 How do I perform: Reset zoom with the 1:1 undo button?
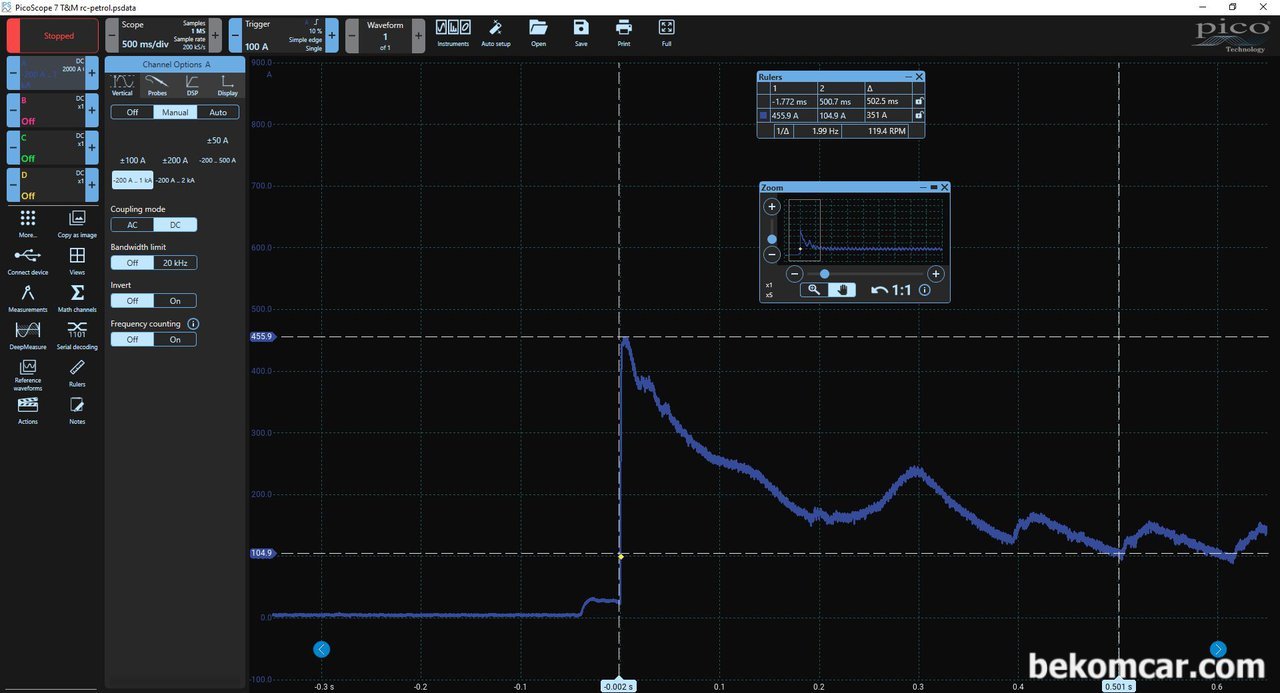coord(891,290)
